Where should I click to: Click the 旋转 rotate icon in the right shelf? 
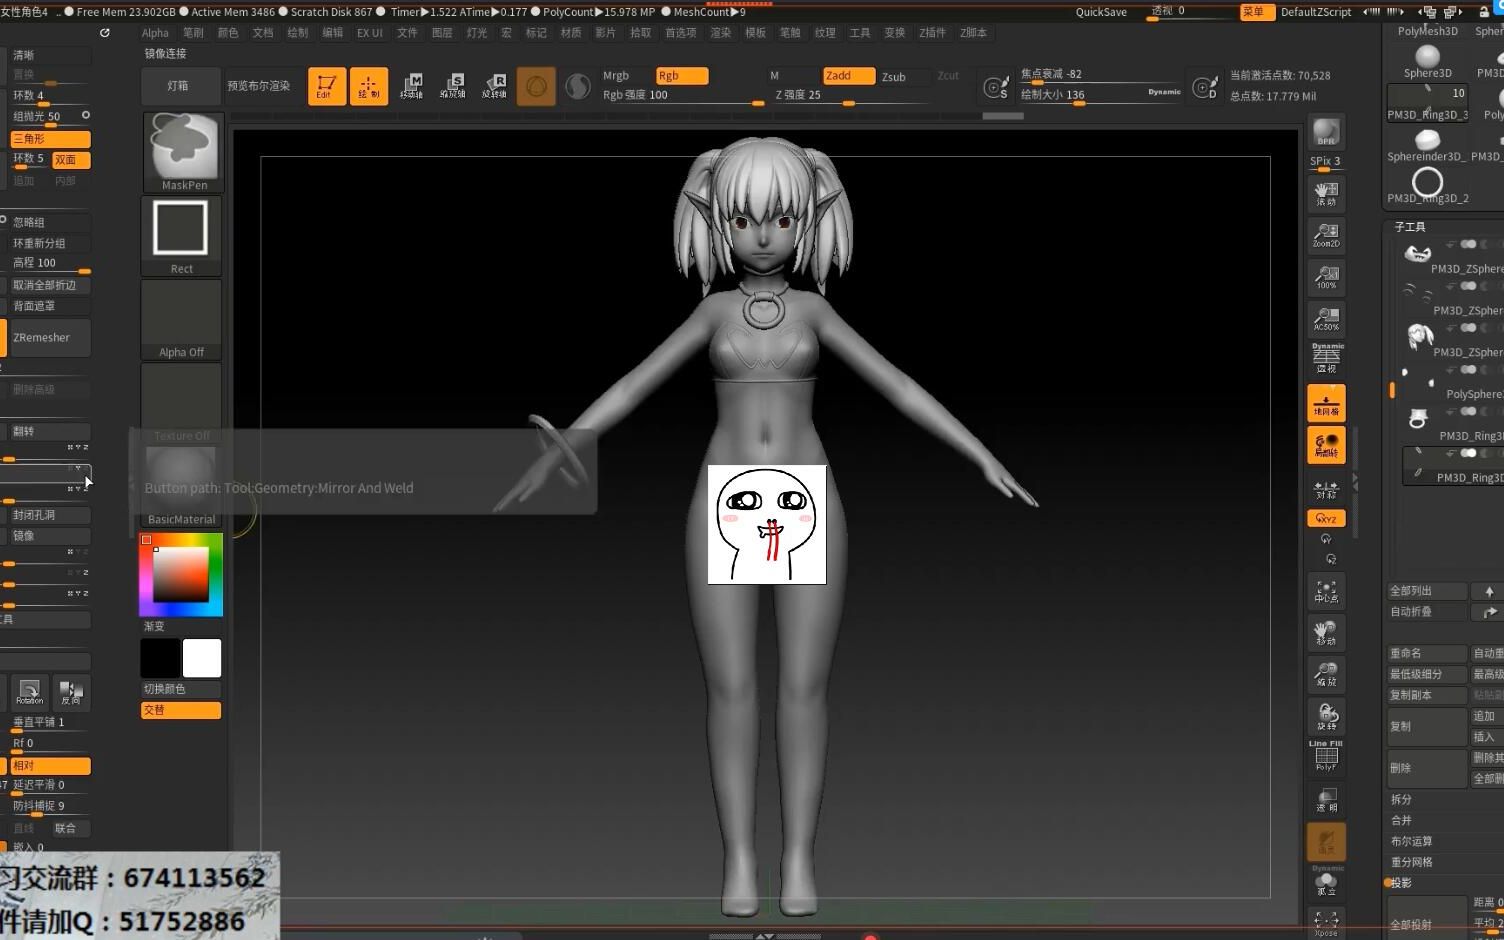tap(1326, 716)
